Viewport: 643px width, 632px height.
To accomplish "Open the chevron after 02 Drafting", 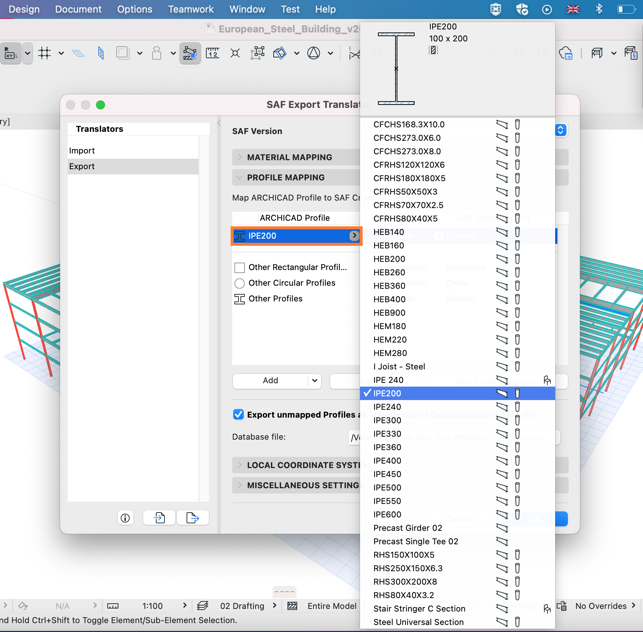I will [x=275, y=605].
